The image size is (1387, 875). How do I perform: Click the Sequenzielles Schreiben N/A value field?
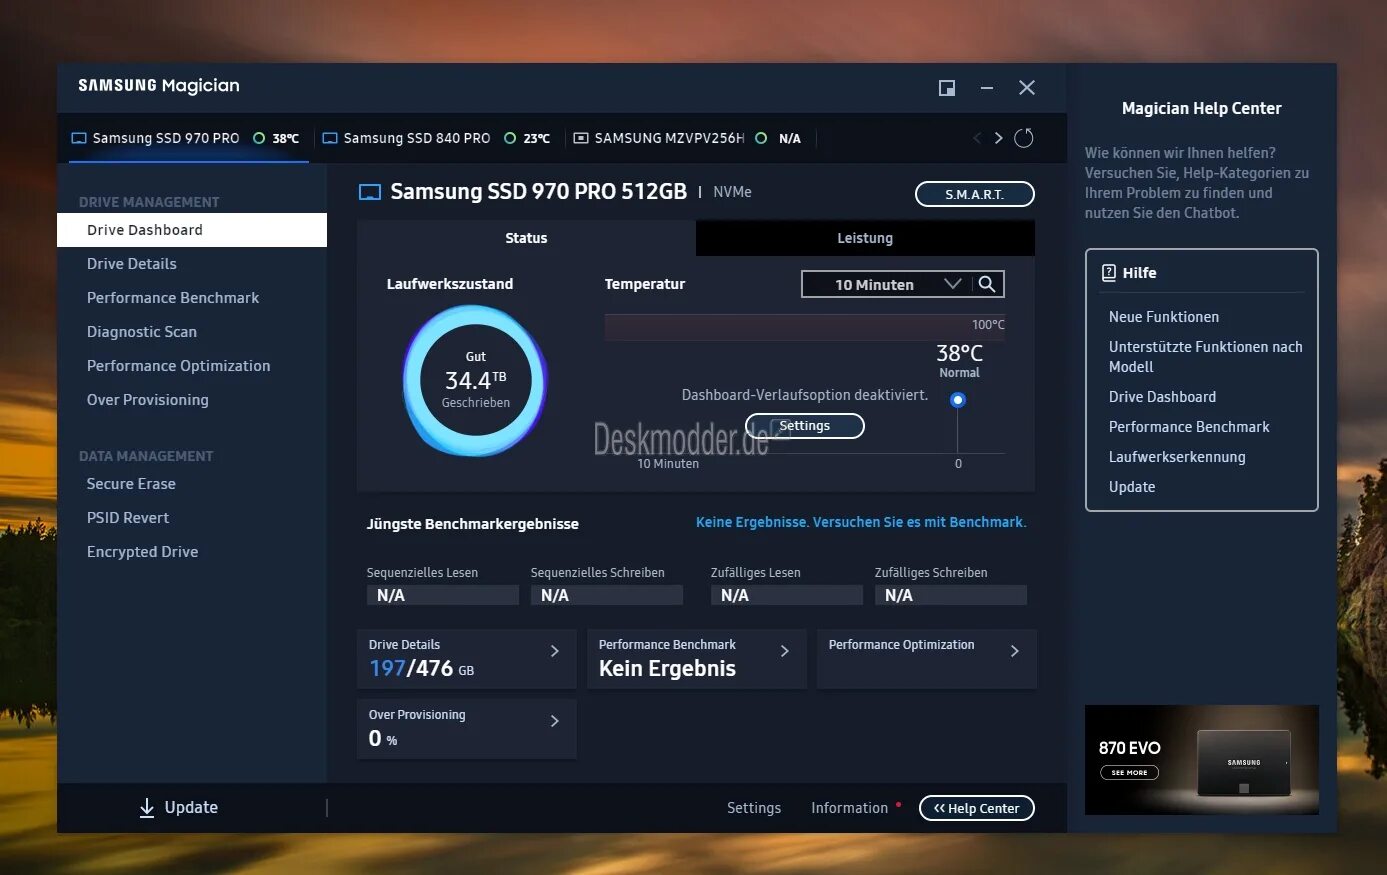607,595
